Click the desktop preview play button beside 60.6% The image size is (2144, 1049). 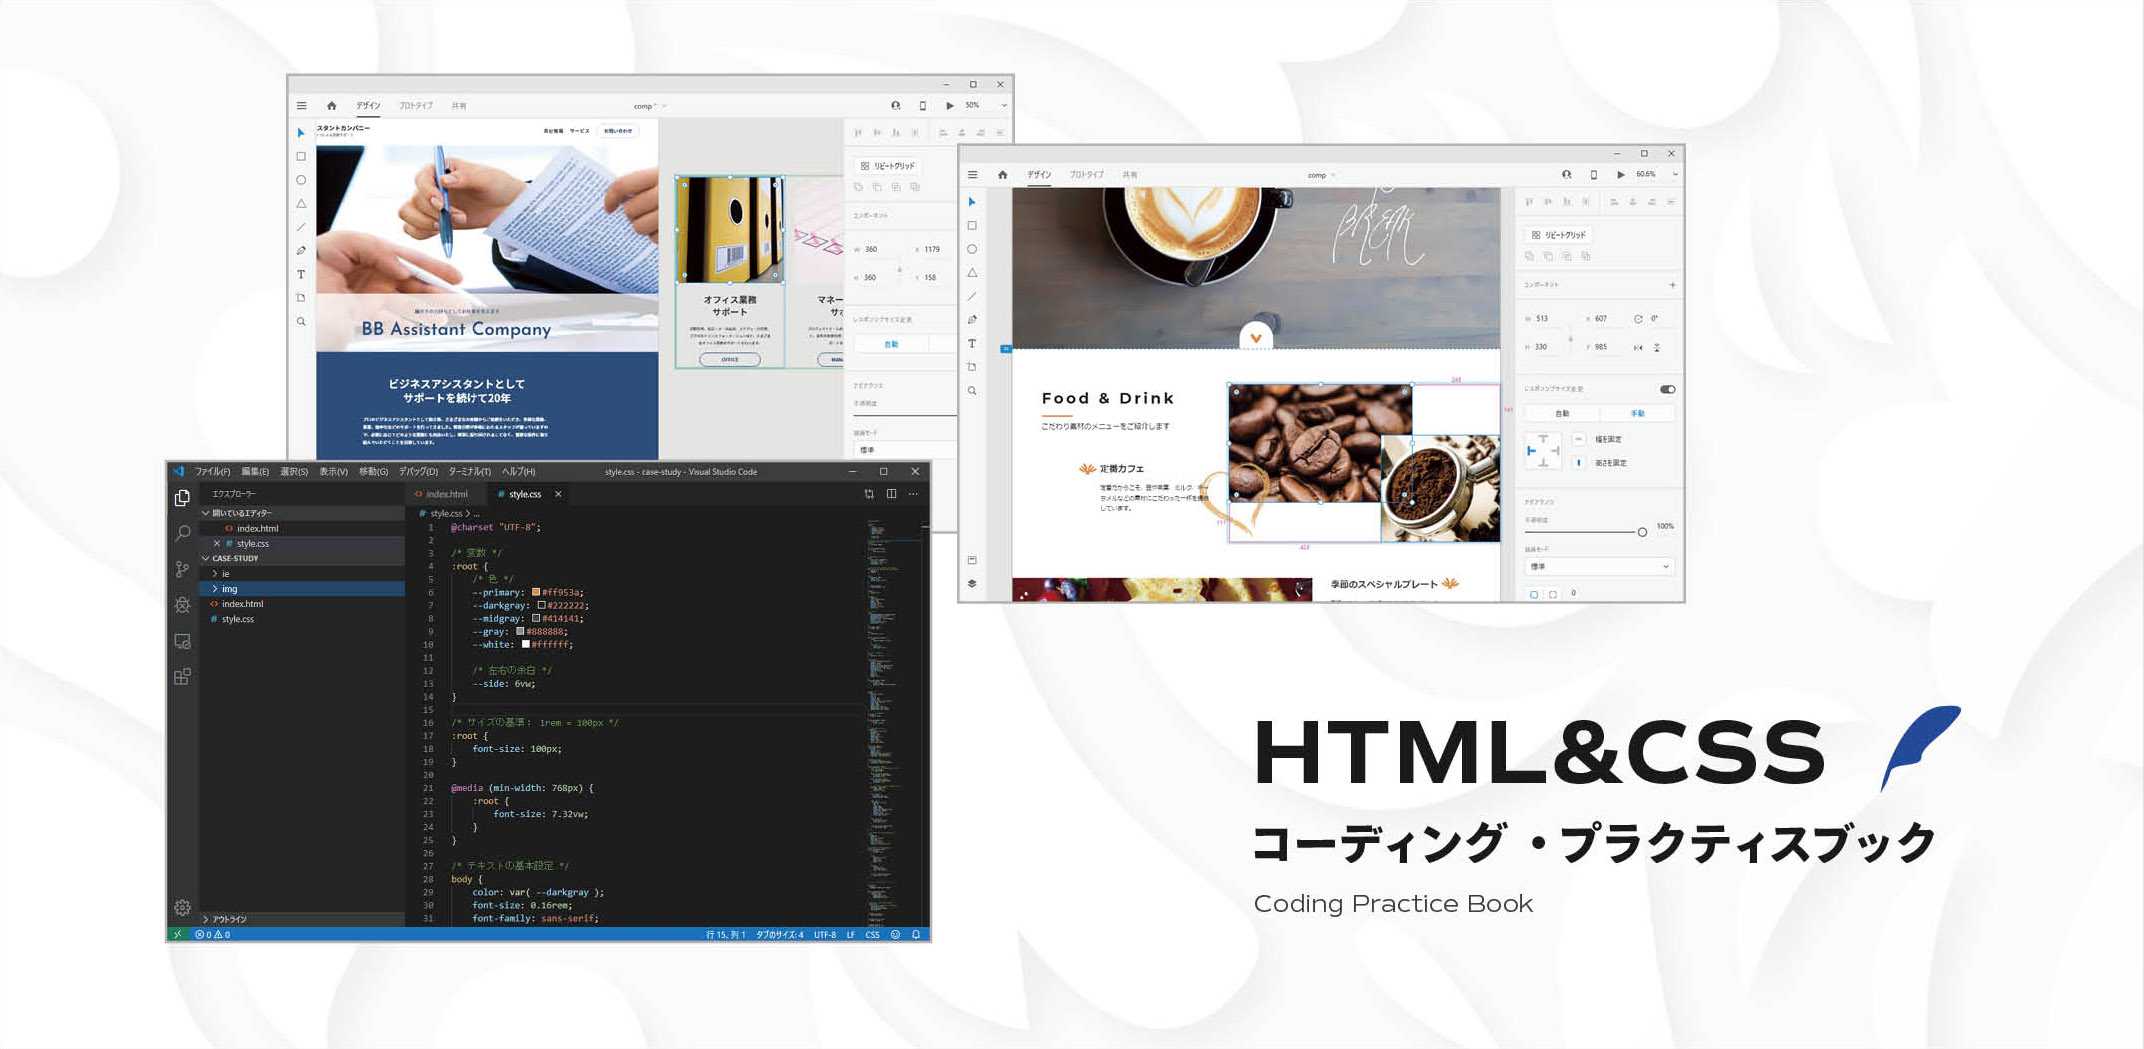(1620, 175)
